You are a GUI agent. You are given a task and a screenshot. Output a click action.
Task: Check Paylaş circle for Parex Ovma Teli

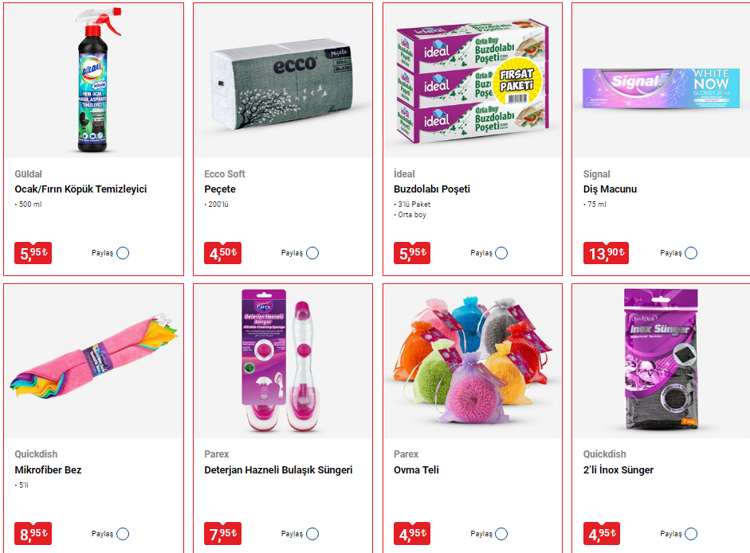[x=501, y=534]
